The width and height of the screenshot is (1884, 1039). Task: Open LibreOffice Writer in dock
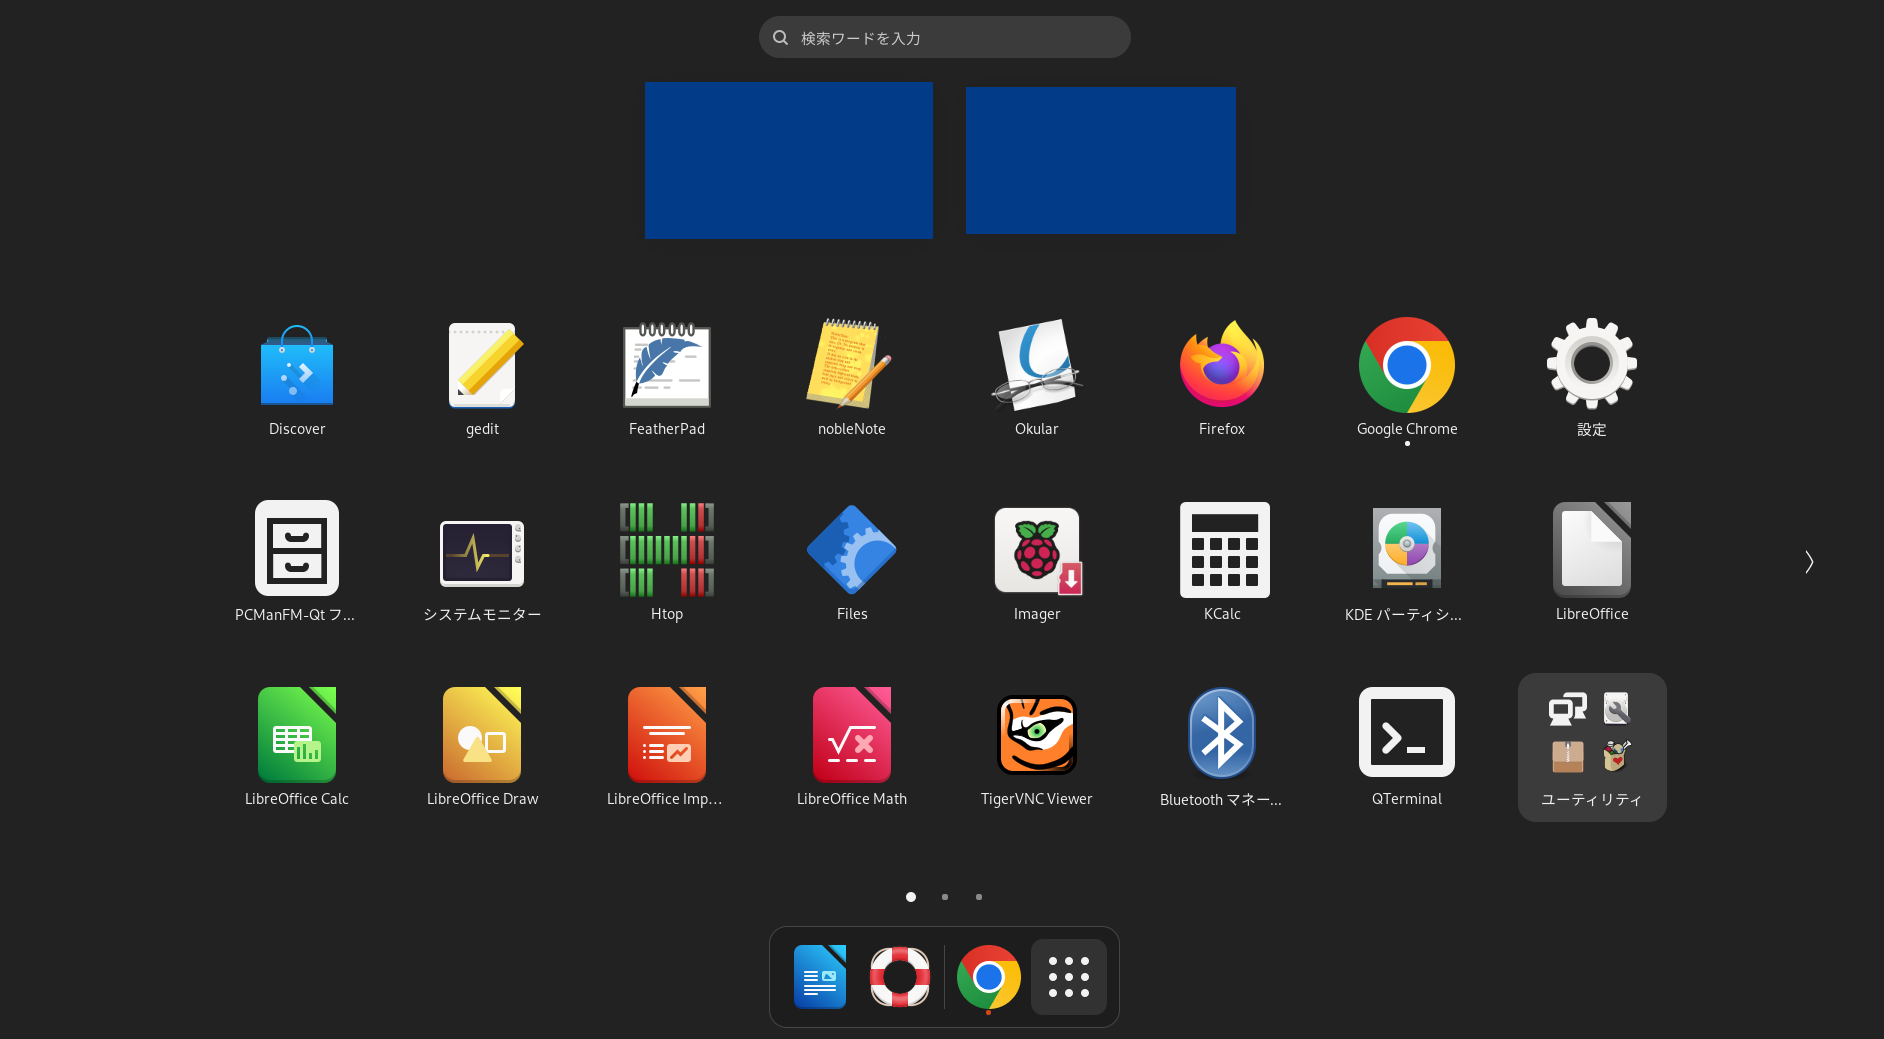pos(820,977)
